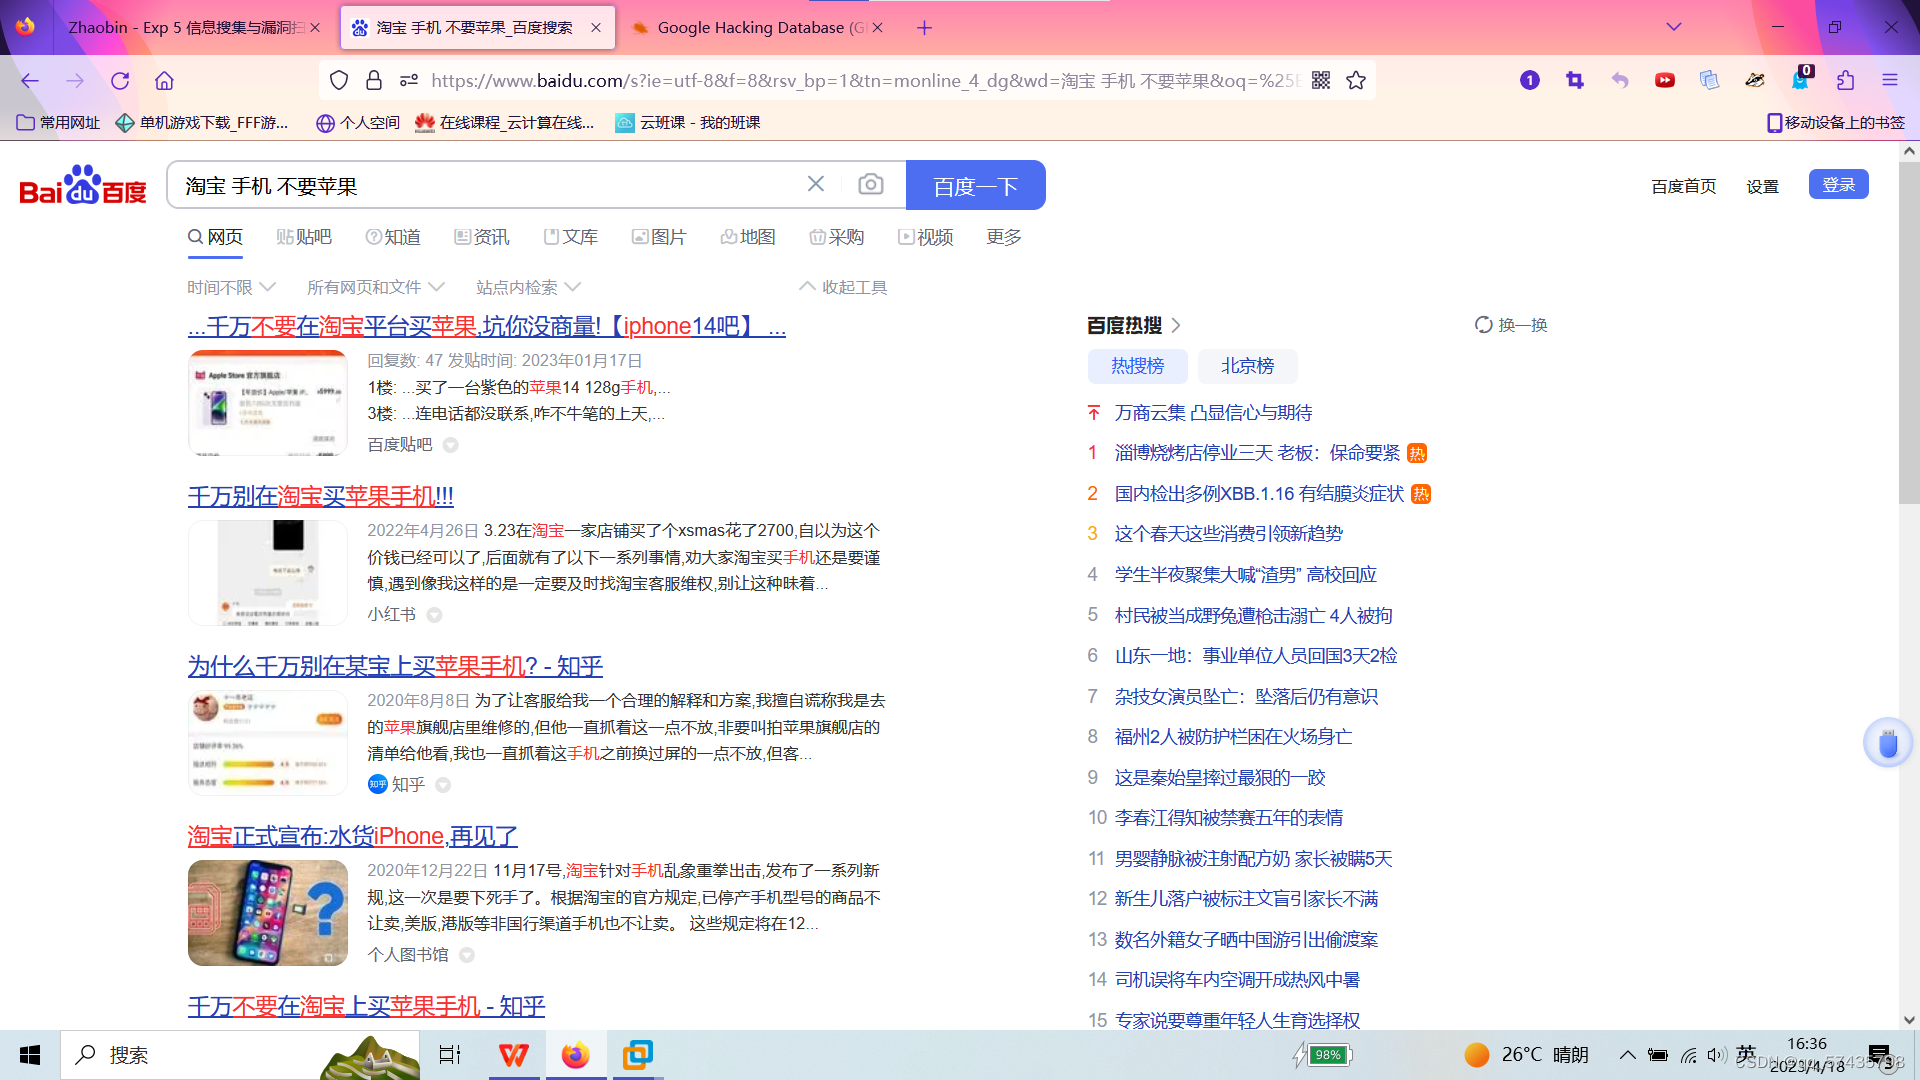The height and width of the screenshot is (1080, 1920).
Task: Click the 百度一下 search button
Action: coord(975,185)
